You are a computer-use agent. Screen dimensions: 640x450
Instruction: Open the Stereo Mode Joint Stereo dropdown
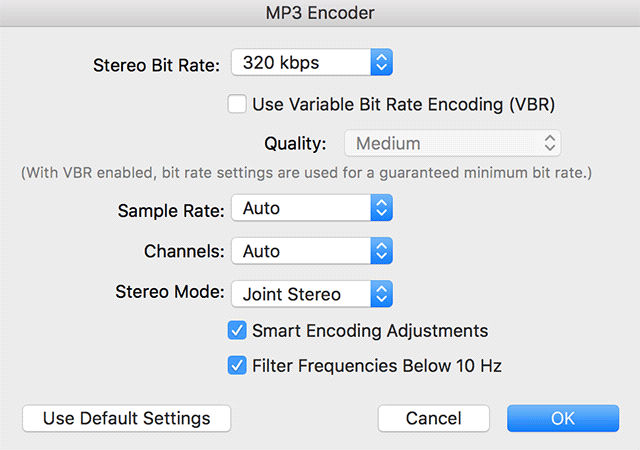click(300, 294)
